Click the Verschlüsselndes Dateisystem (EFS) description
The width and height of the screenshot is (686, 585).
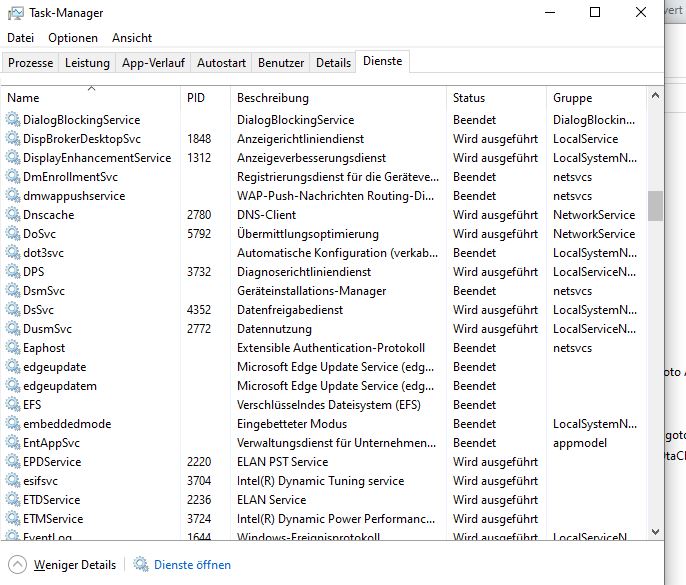click(329, 405)
